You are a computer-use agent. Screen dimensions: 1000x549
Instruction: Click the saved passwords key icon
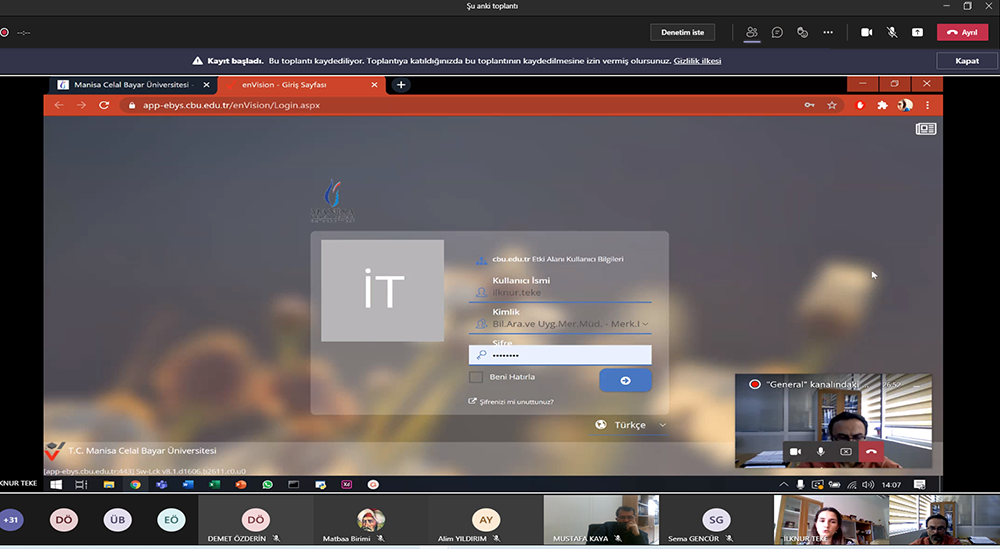click(x=809, y=105)
